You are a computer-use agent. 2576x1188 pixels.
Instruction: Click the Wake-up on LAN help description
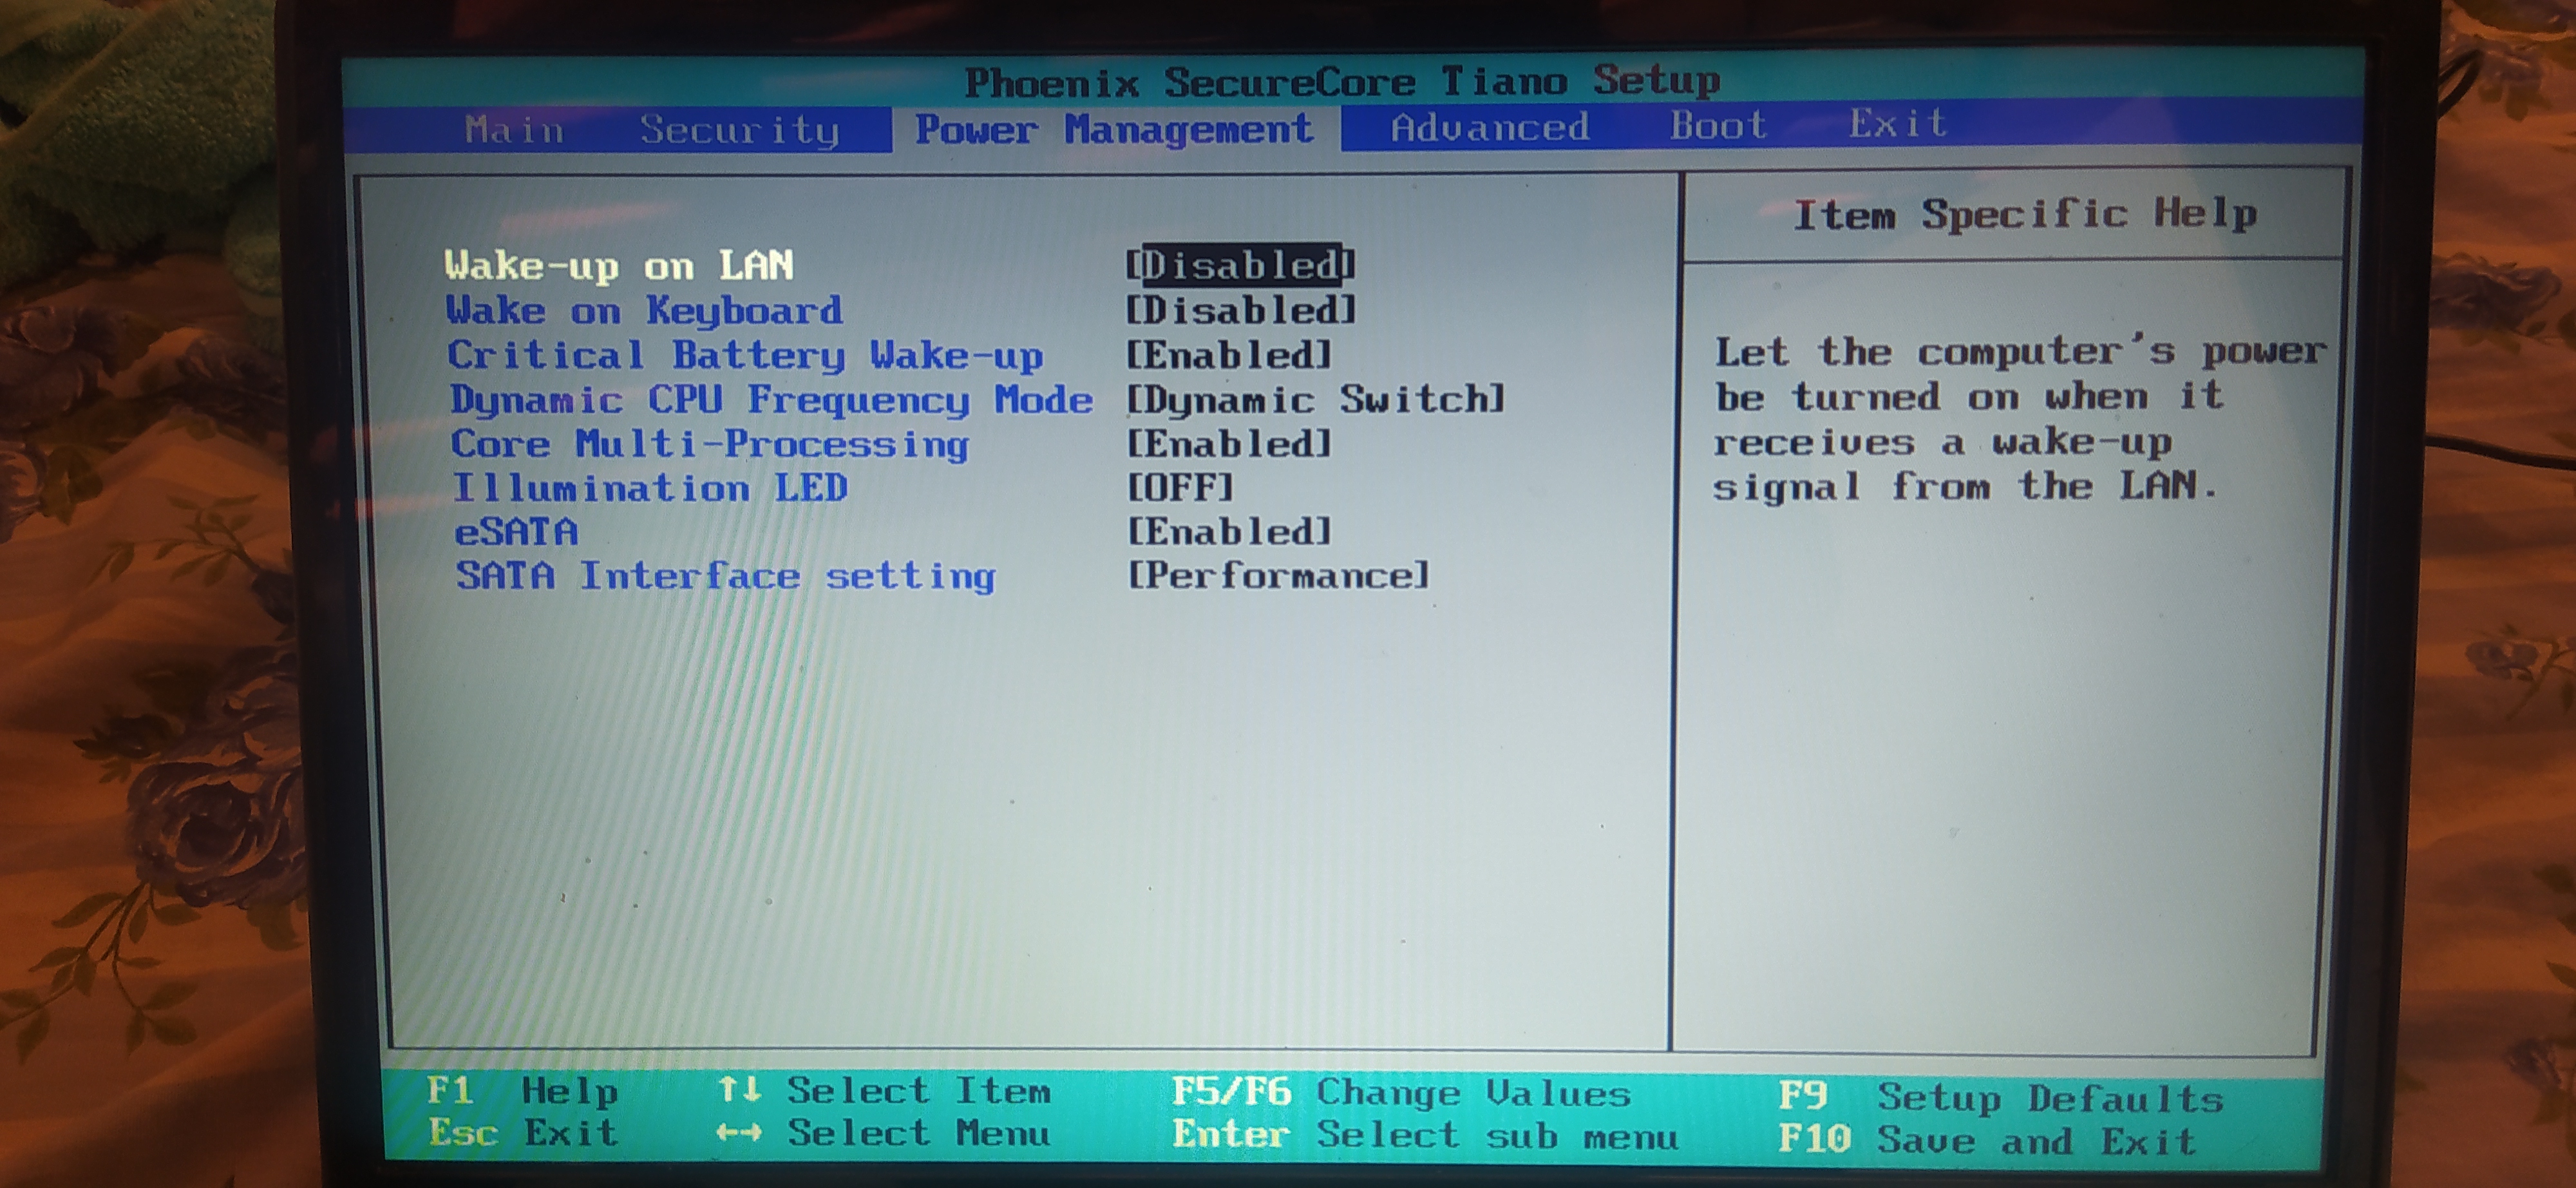coord(2020,420)
